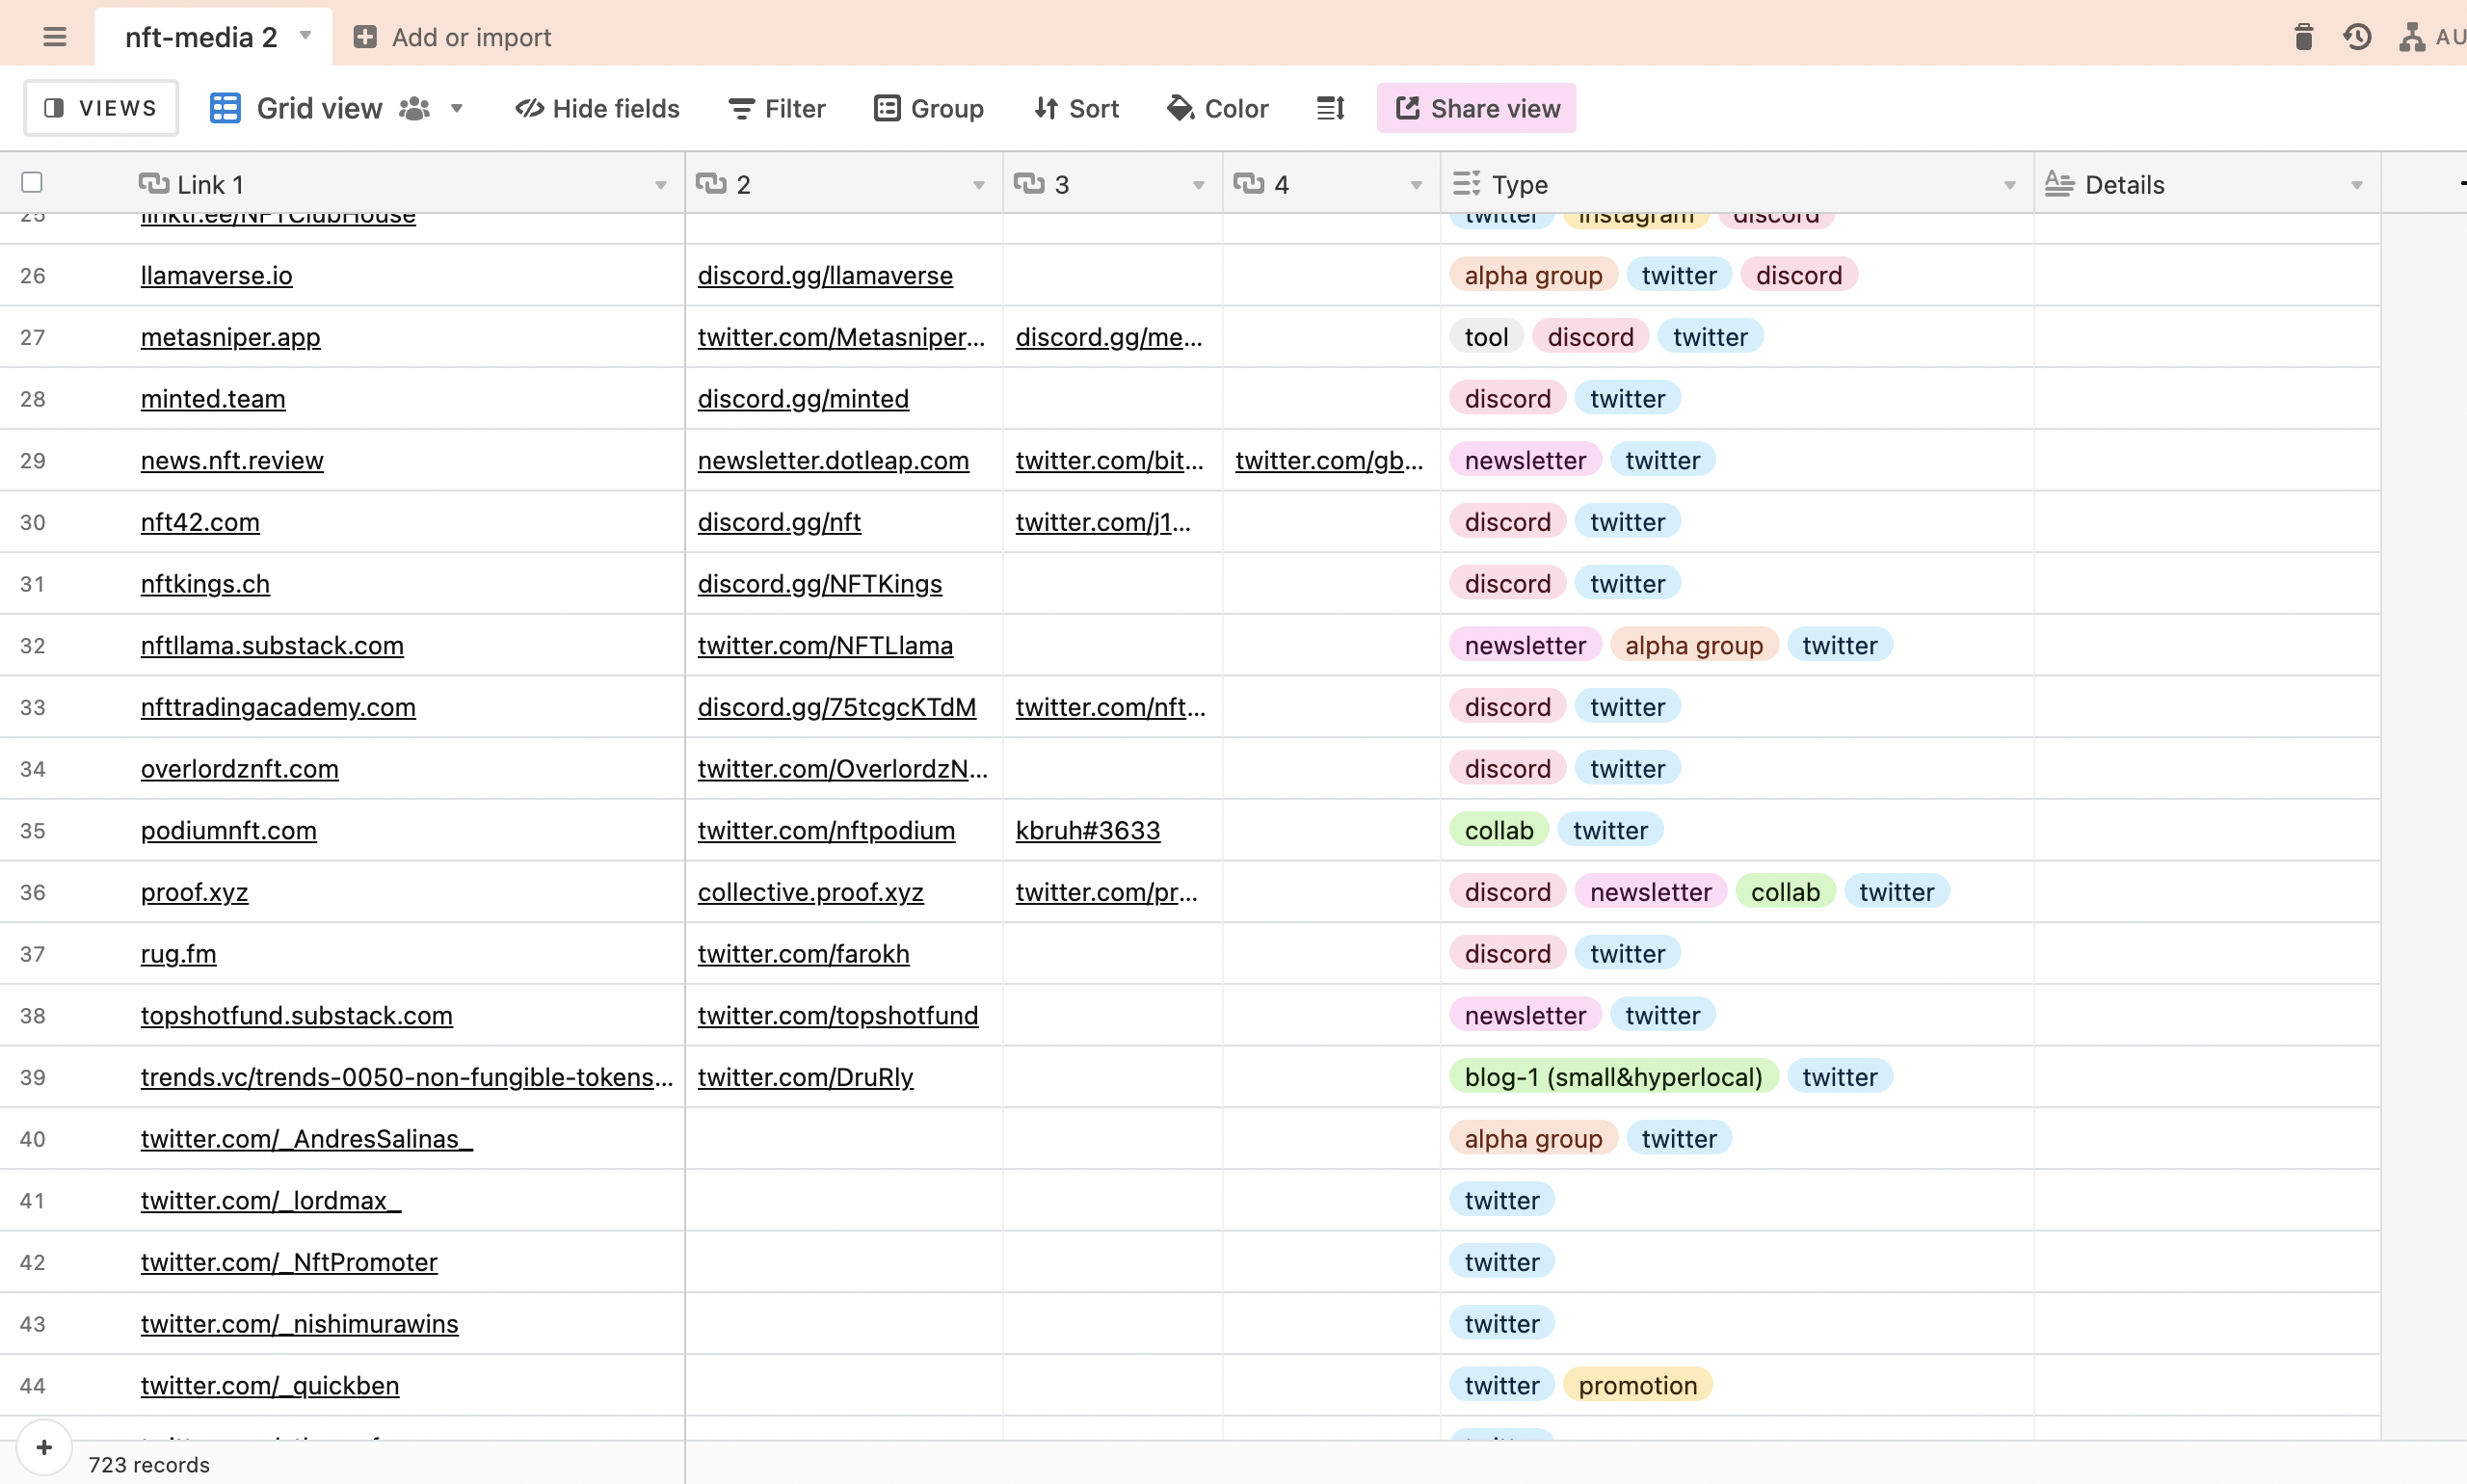Open discord.gg/minted link
The width and height of the screenshot is (2467, 1484).
pos(803,398)
